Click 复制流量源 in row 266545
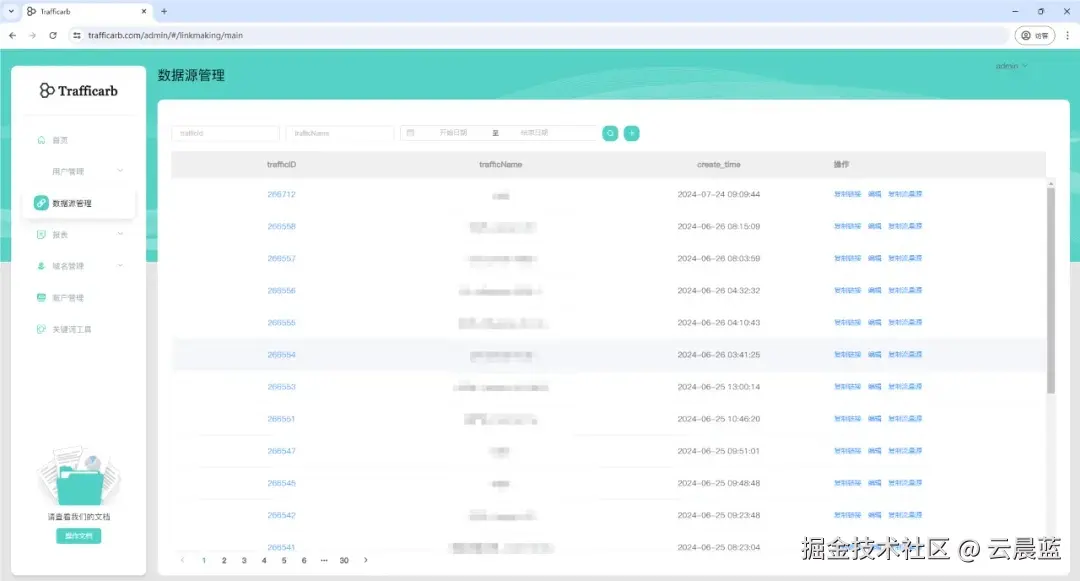Image resolution: width=1080 pixels, height=581 pixels. click(x=905, y=483)
